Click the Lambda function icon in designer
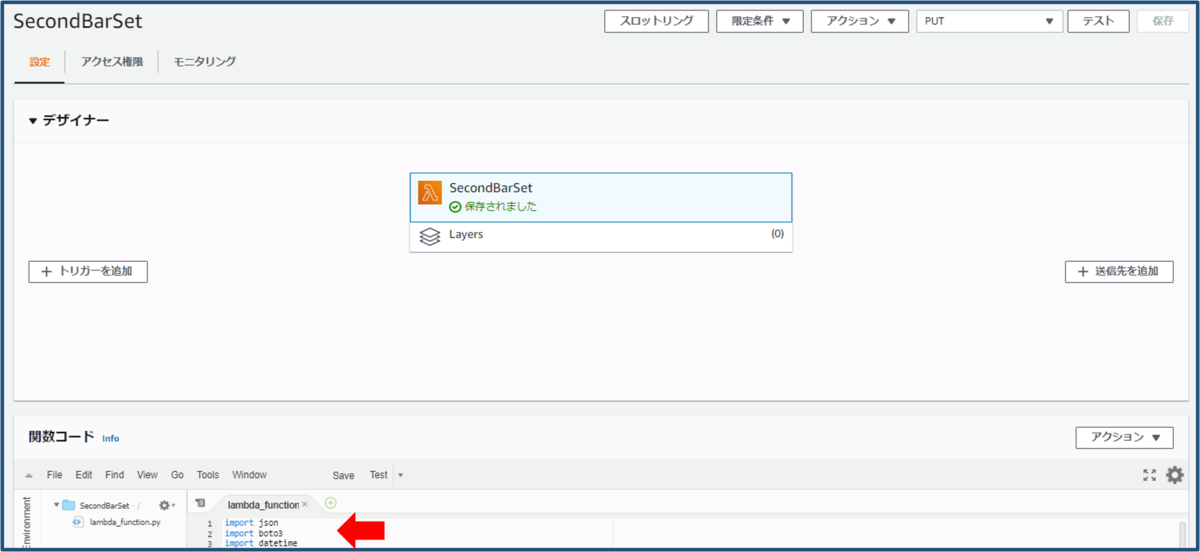This screenshot has width=1200, height=552. [430, 193]
